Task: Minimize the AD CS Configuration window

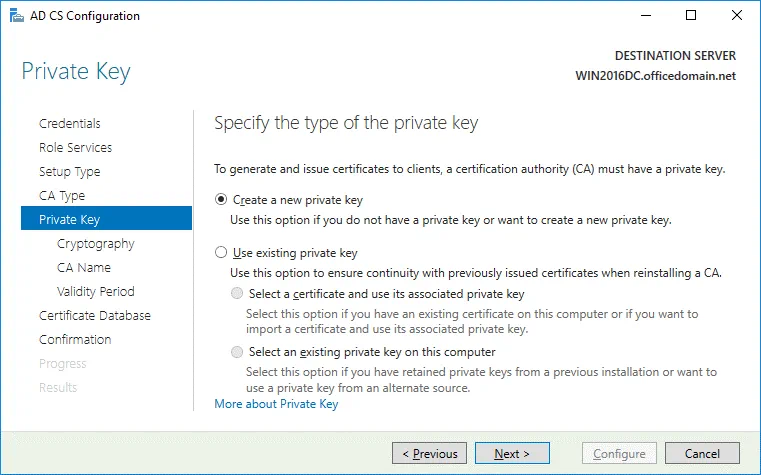Action: pos(646,16)
